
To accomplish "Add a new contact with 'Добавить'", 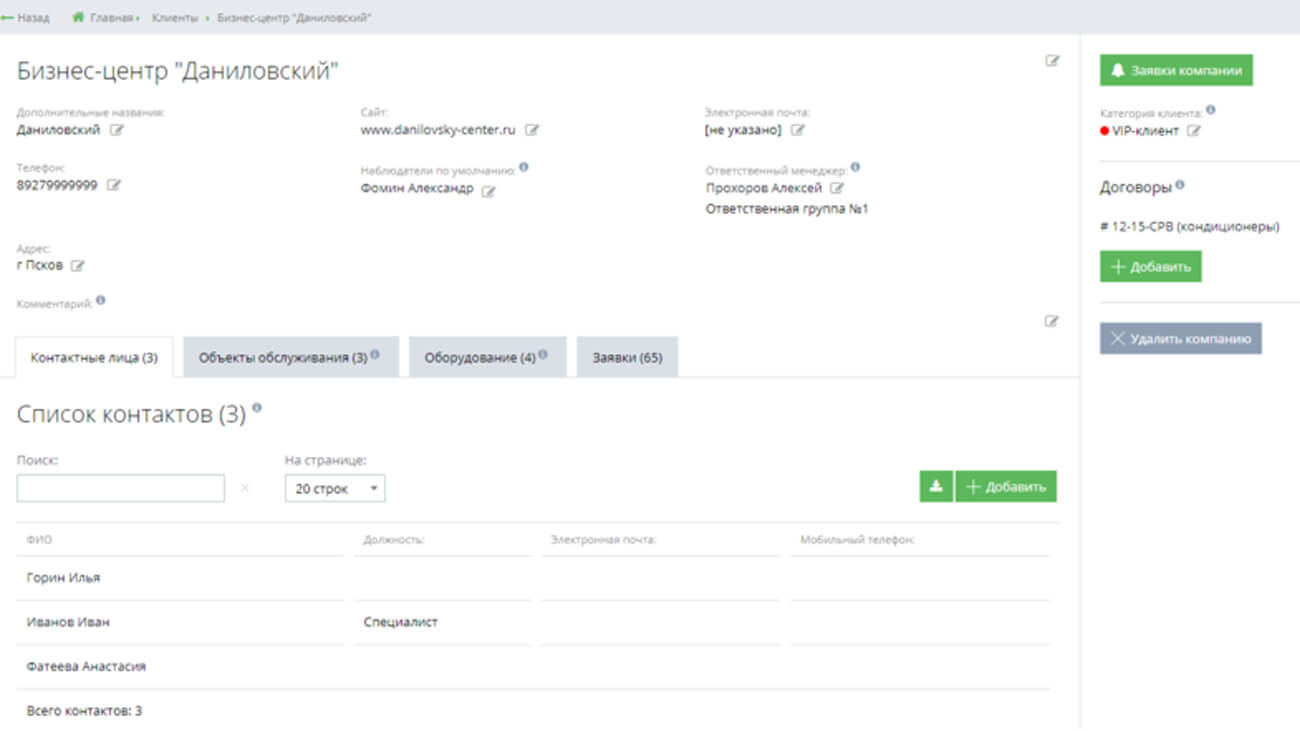I will 1006,487.
